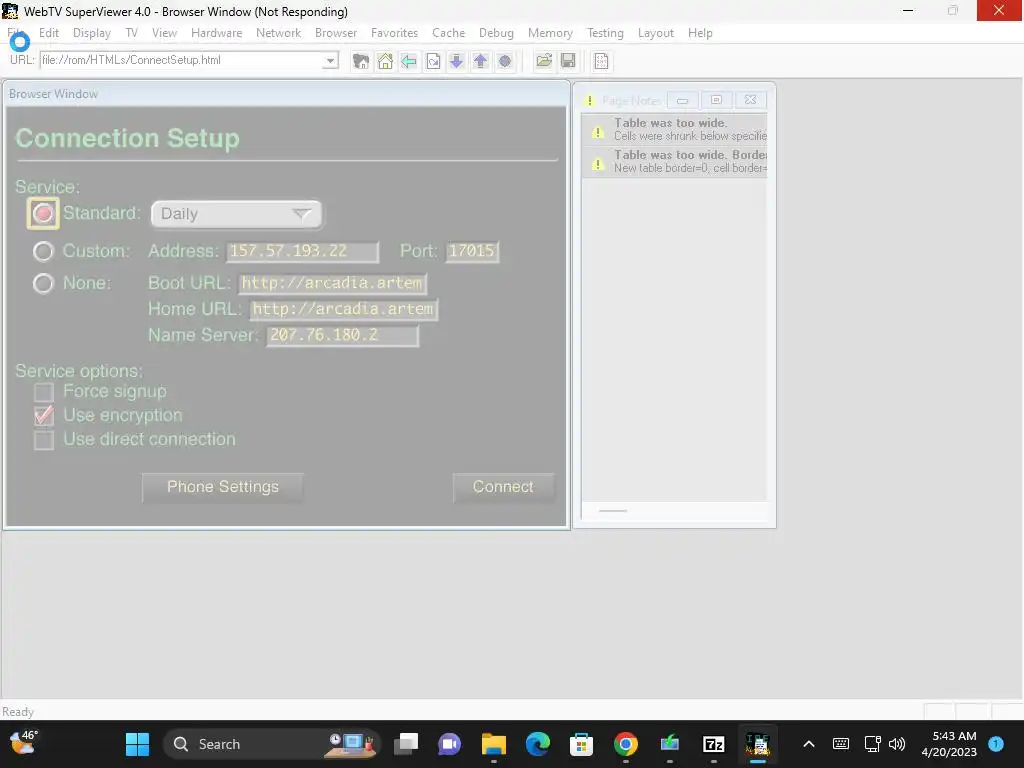Enable Use direct connection checkbox

tap(44, 440)
